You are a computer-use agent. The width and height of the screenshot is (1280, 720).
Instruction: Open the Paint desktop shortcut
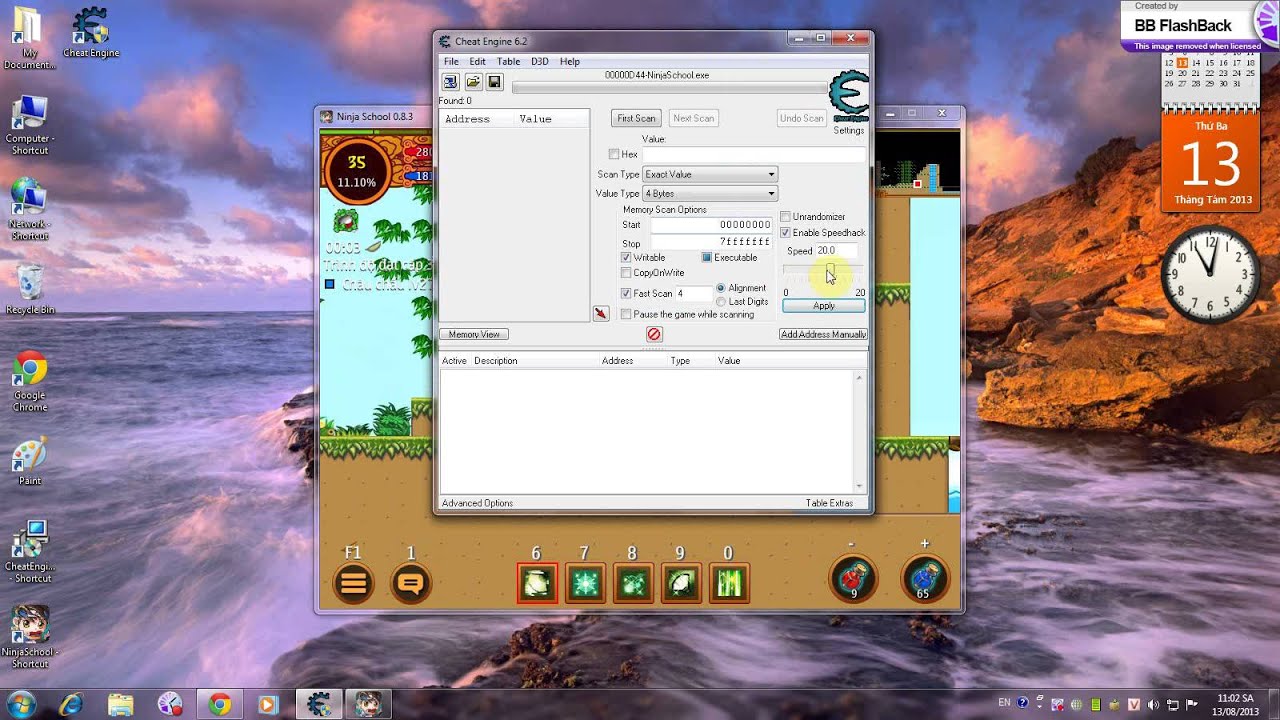tap(30, 462)
